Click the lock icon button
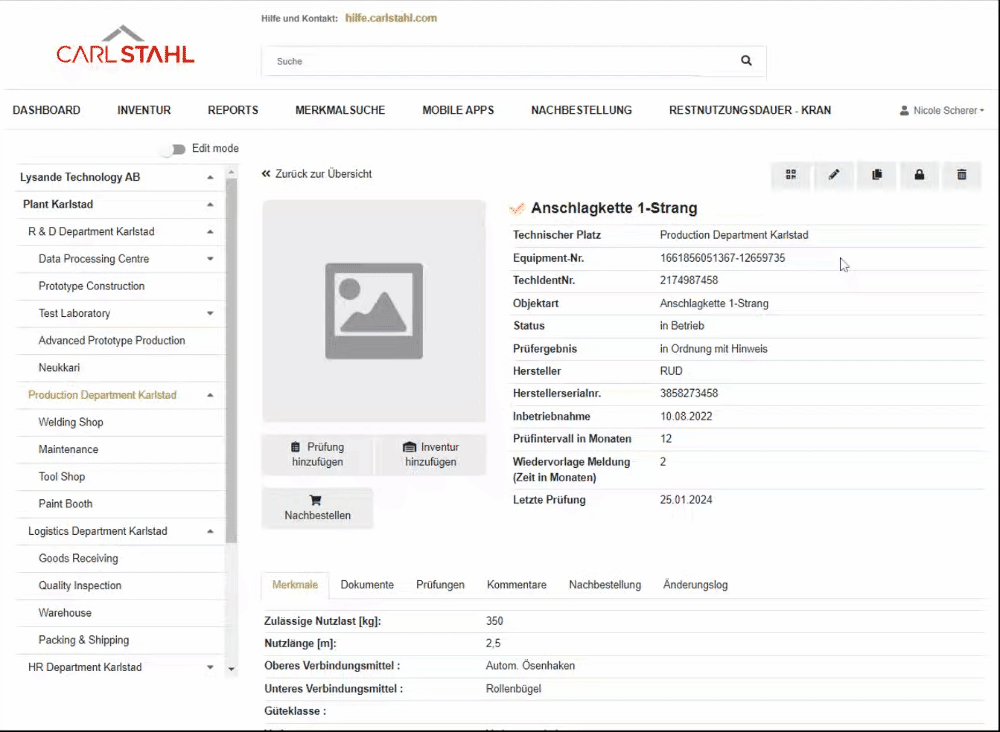The image size is (1000, 732). (919, 175)
